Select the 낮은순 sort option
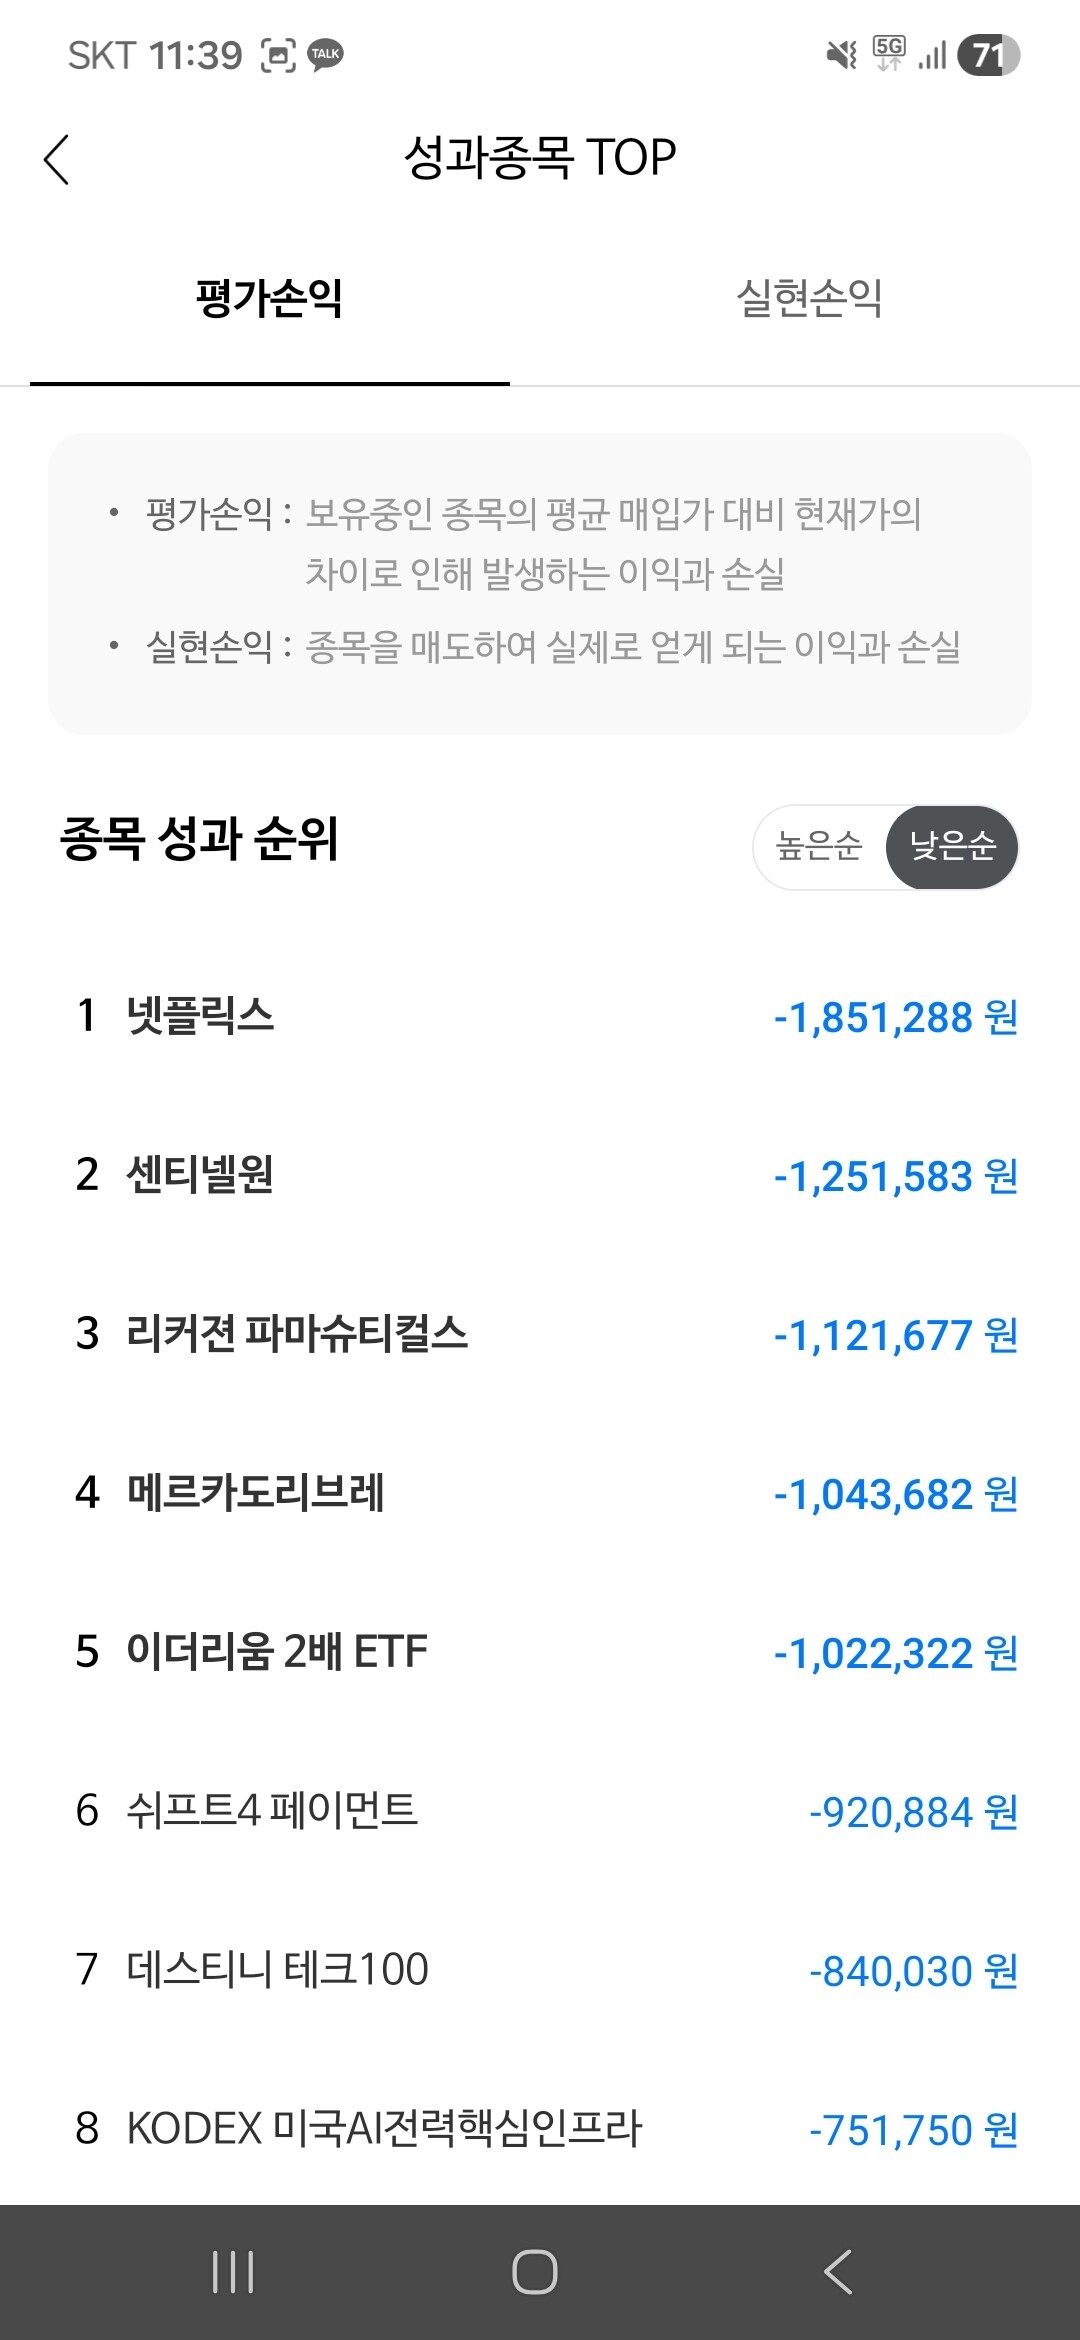Screen dimensions: 1080x2340 (952, 846)
